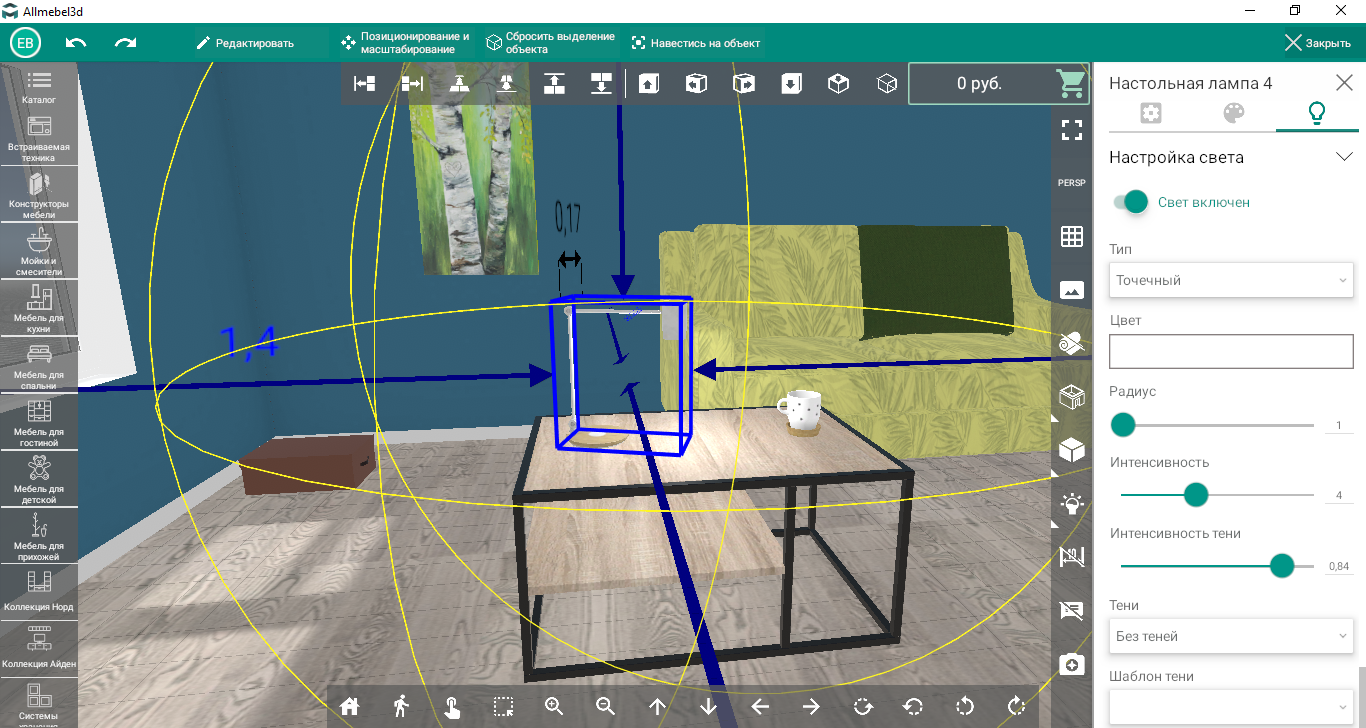This screenshot has height=728, width=1366.
Task: Click 'Навестись на объект' button
Action: click(696, 43)
